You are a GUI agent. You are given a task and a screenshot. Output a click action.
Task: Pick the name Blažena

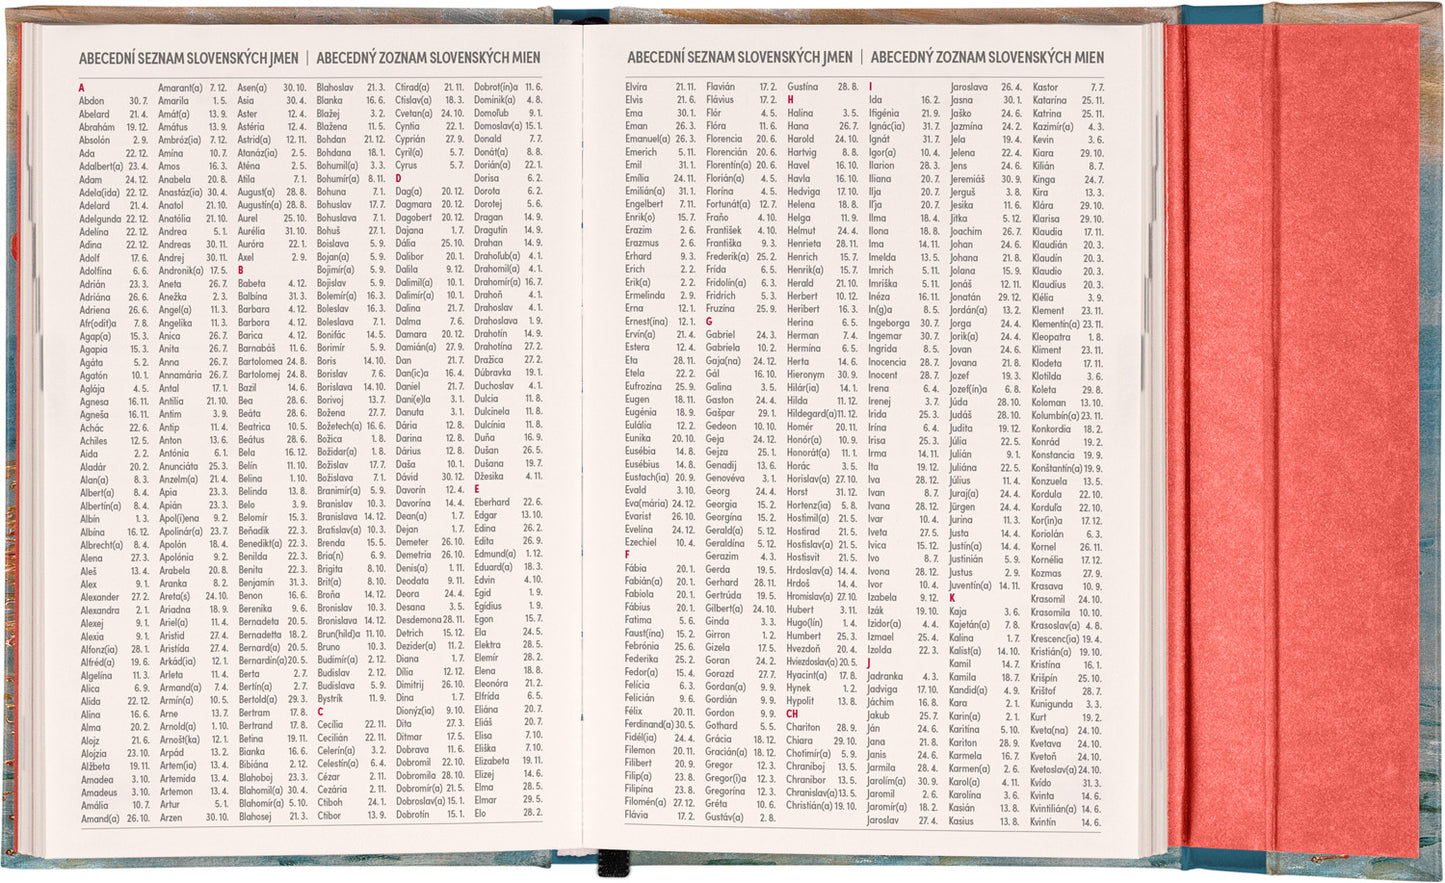332,127
